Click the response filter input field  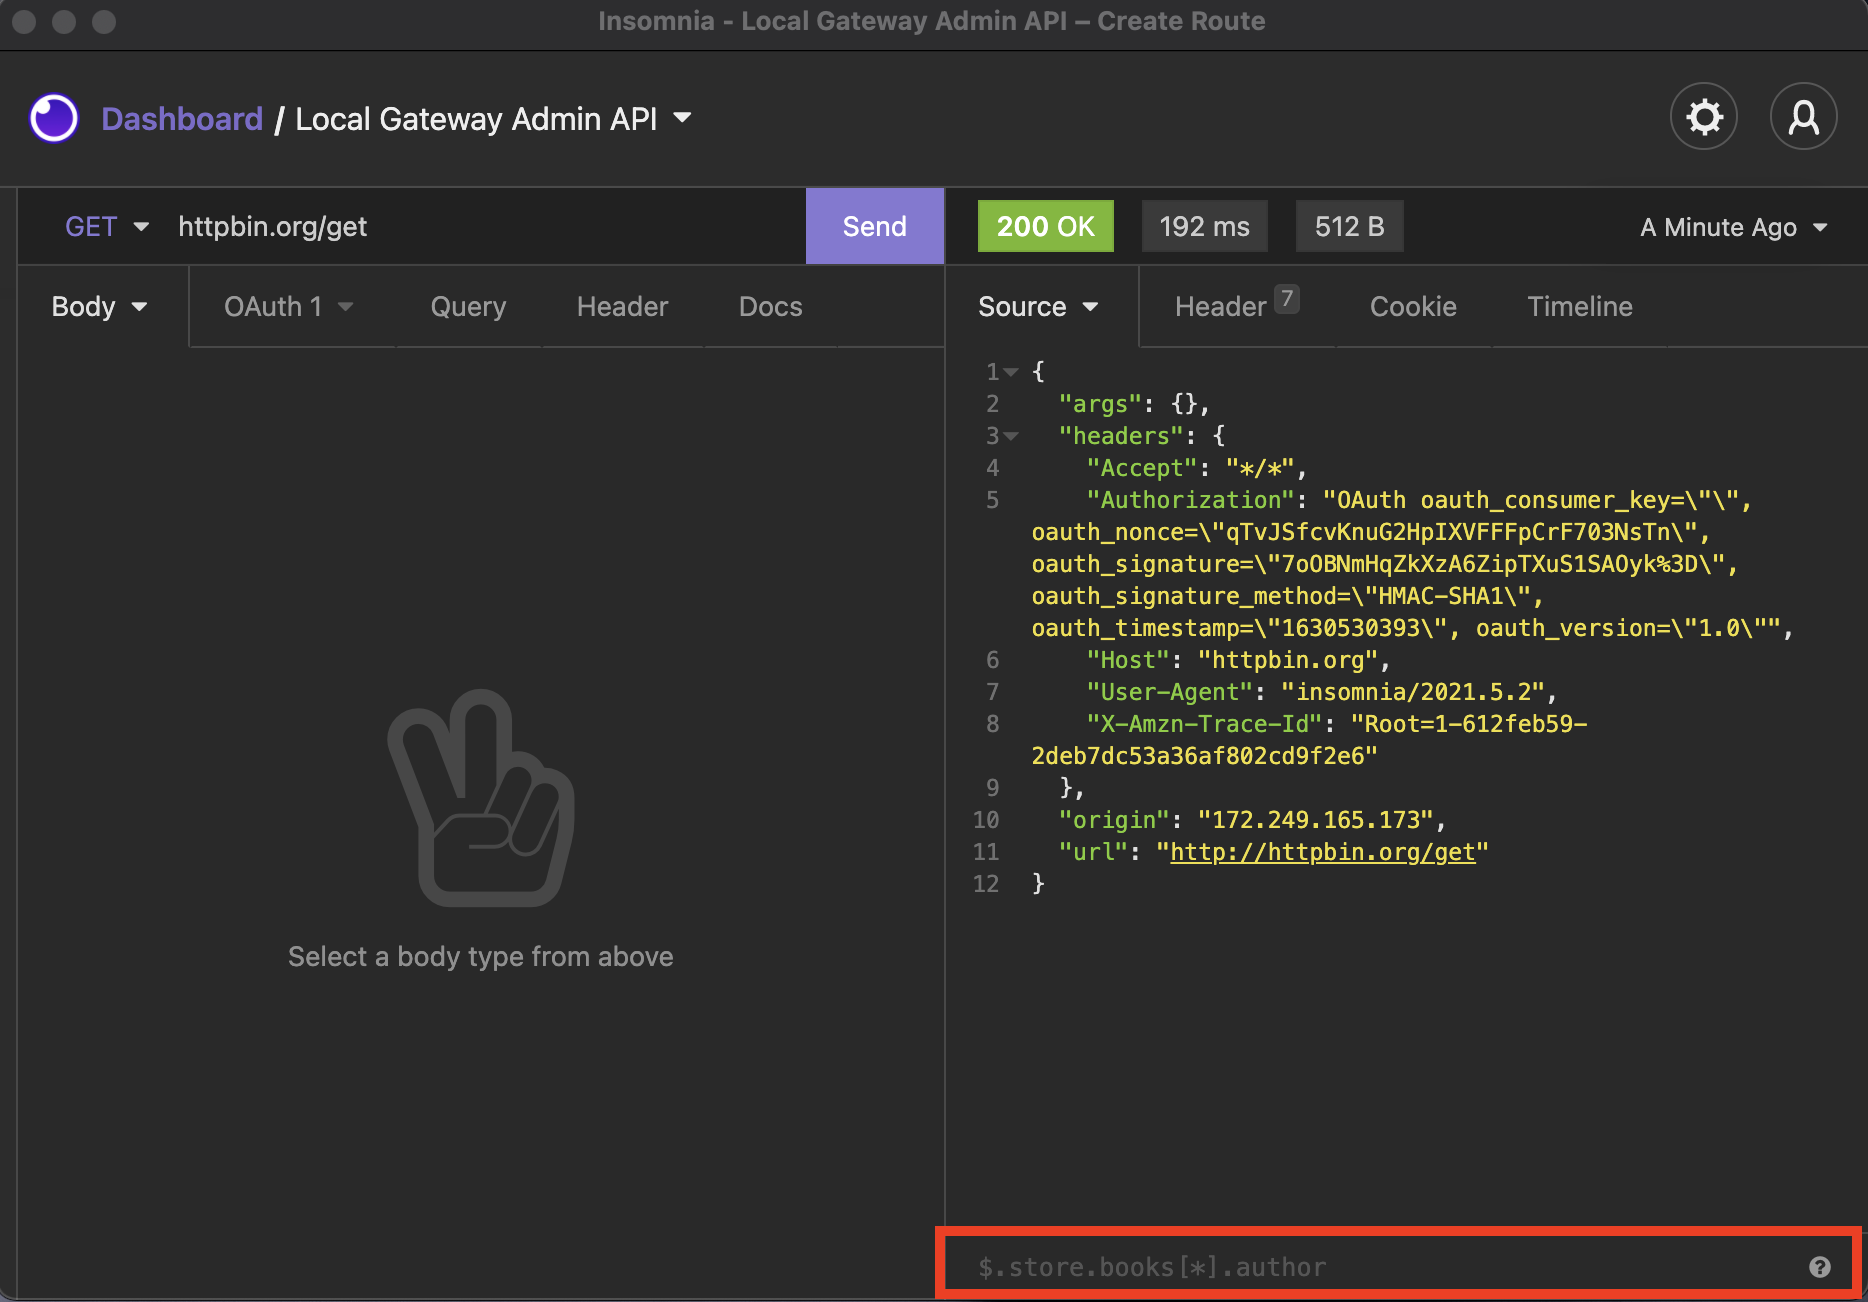coord(1390,1267)
